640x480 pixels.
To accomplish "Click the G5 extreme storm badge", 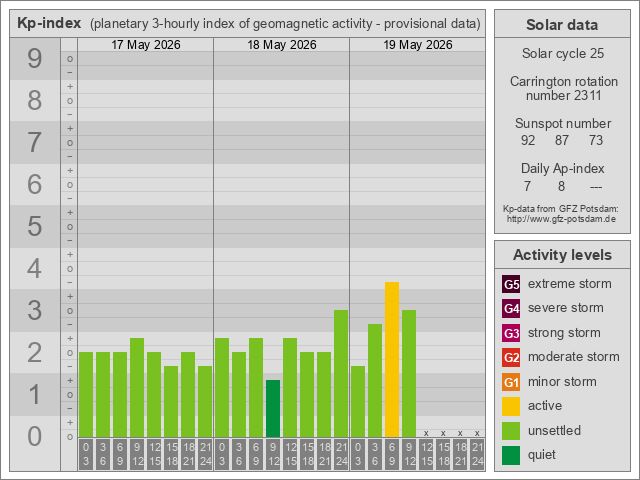I will pos(511,284).
